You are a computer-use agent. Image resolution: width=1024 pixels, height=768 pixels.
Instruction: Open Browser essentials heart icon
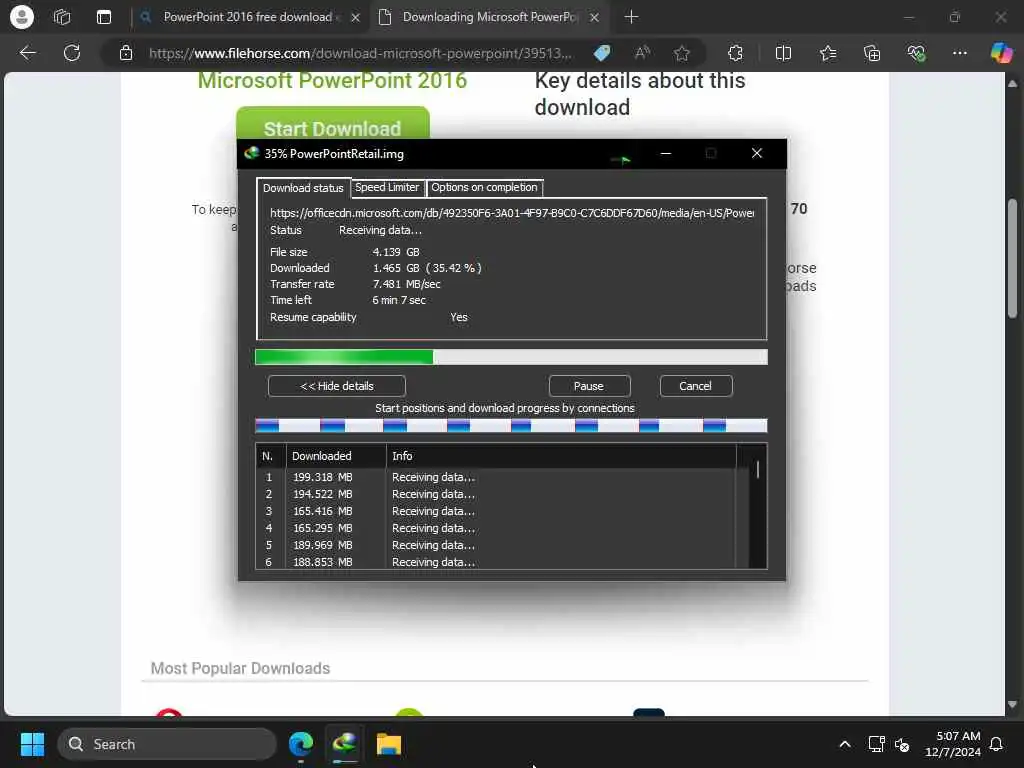point(916,53)
